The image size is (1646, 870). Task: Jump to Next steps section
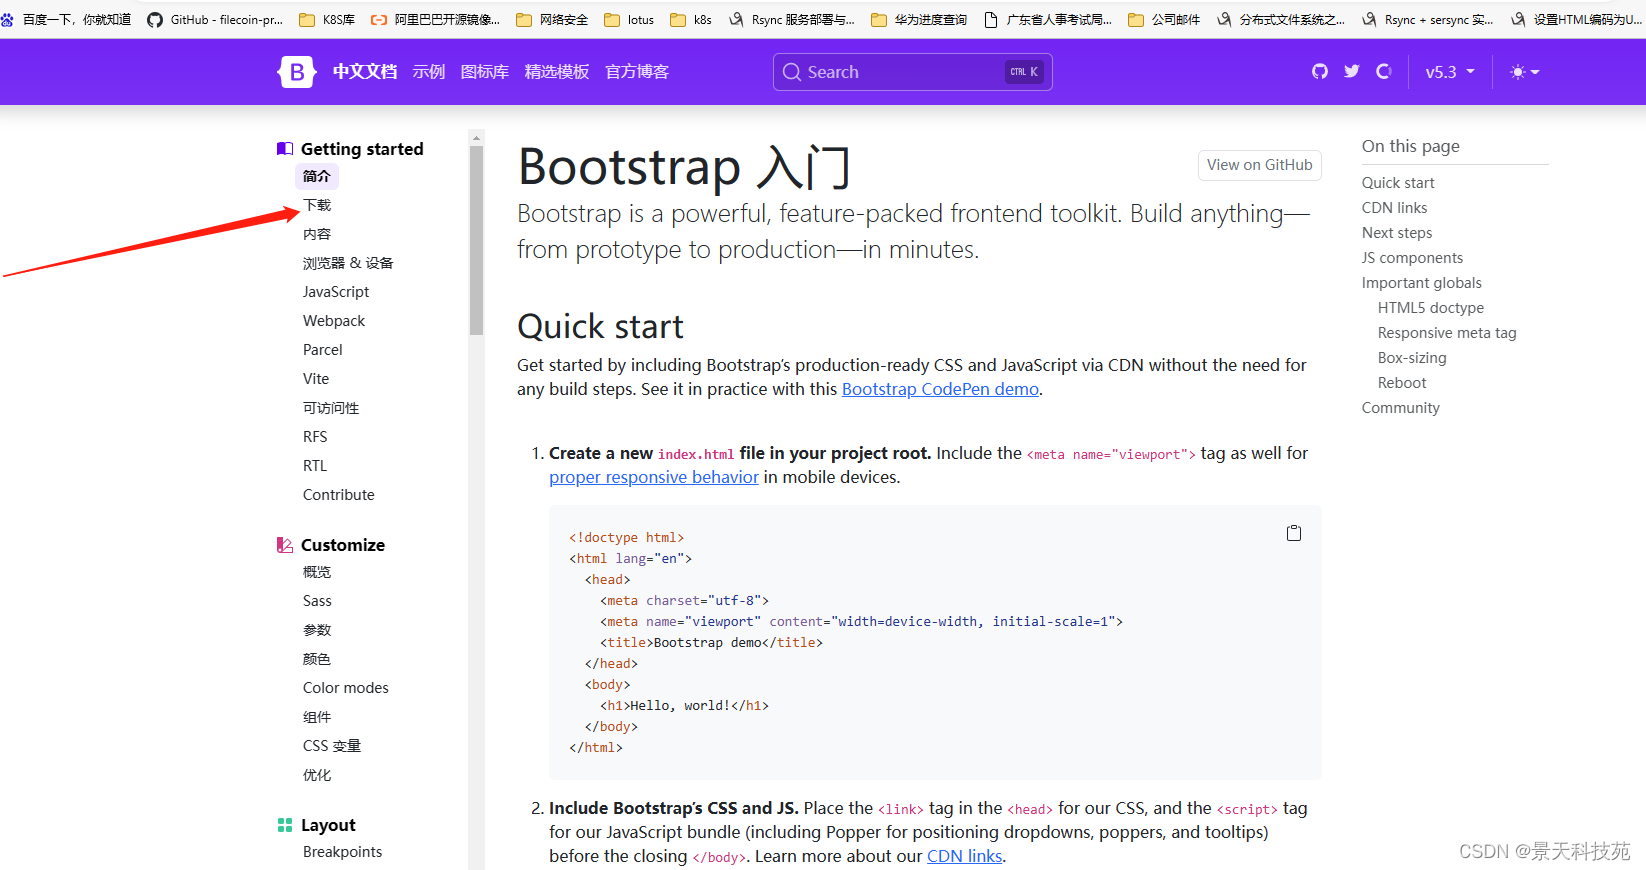point(1397,233)
